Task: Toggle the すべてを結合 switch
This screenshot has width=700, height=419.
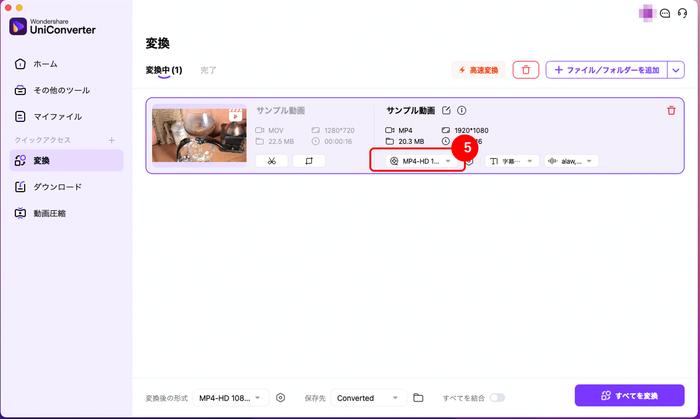Action: 497,398
